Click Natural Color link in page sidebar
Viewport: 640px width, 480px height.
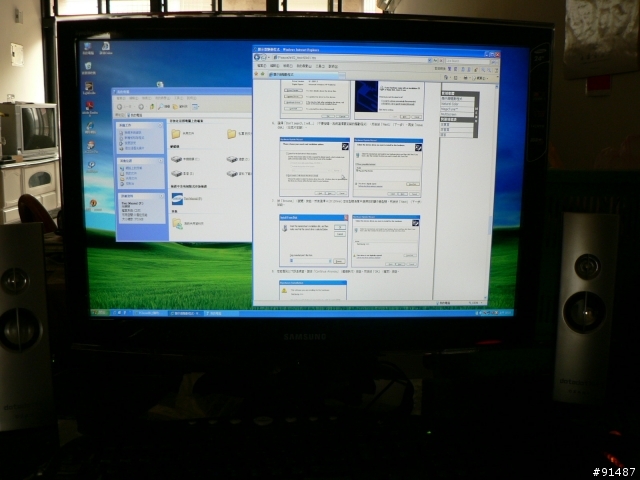coord(450,104)
